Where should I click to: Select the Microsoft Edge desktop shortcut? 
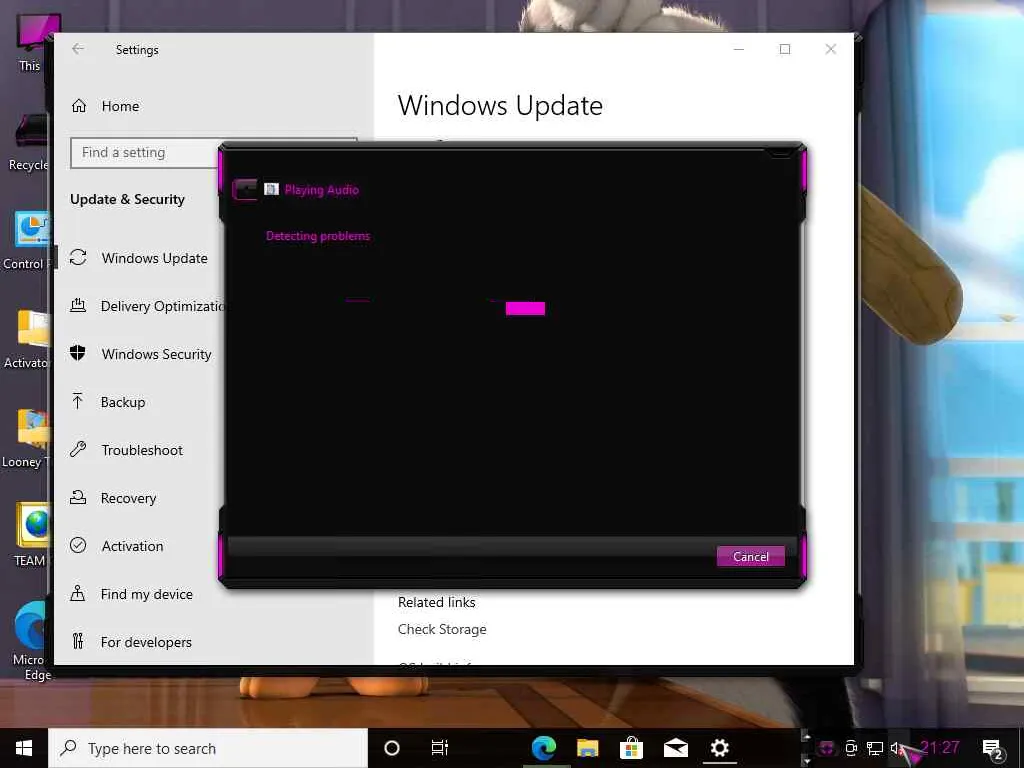click(30, 642)
